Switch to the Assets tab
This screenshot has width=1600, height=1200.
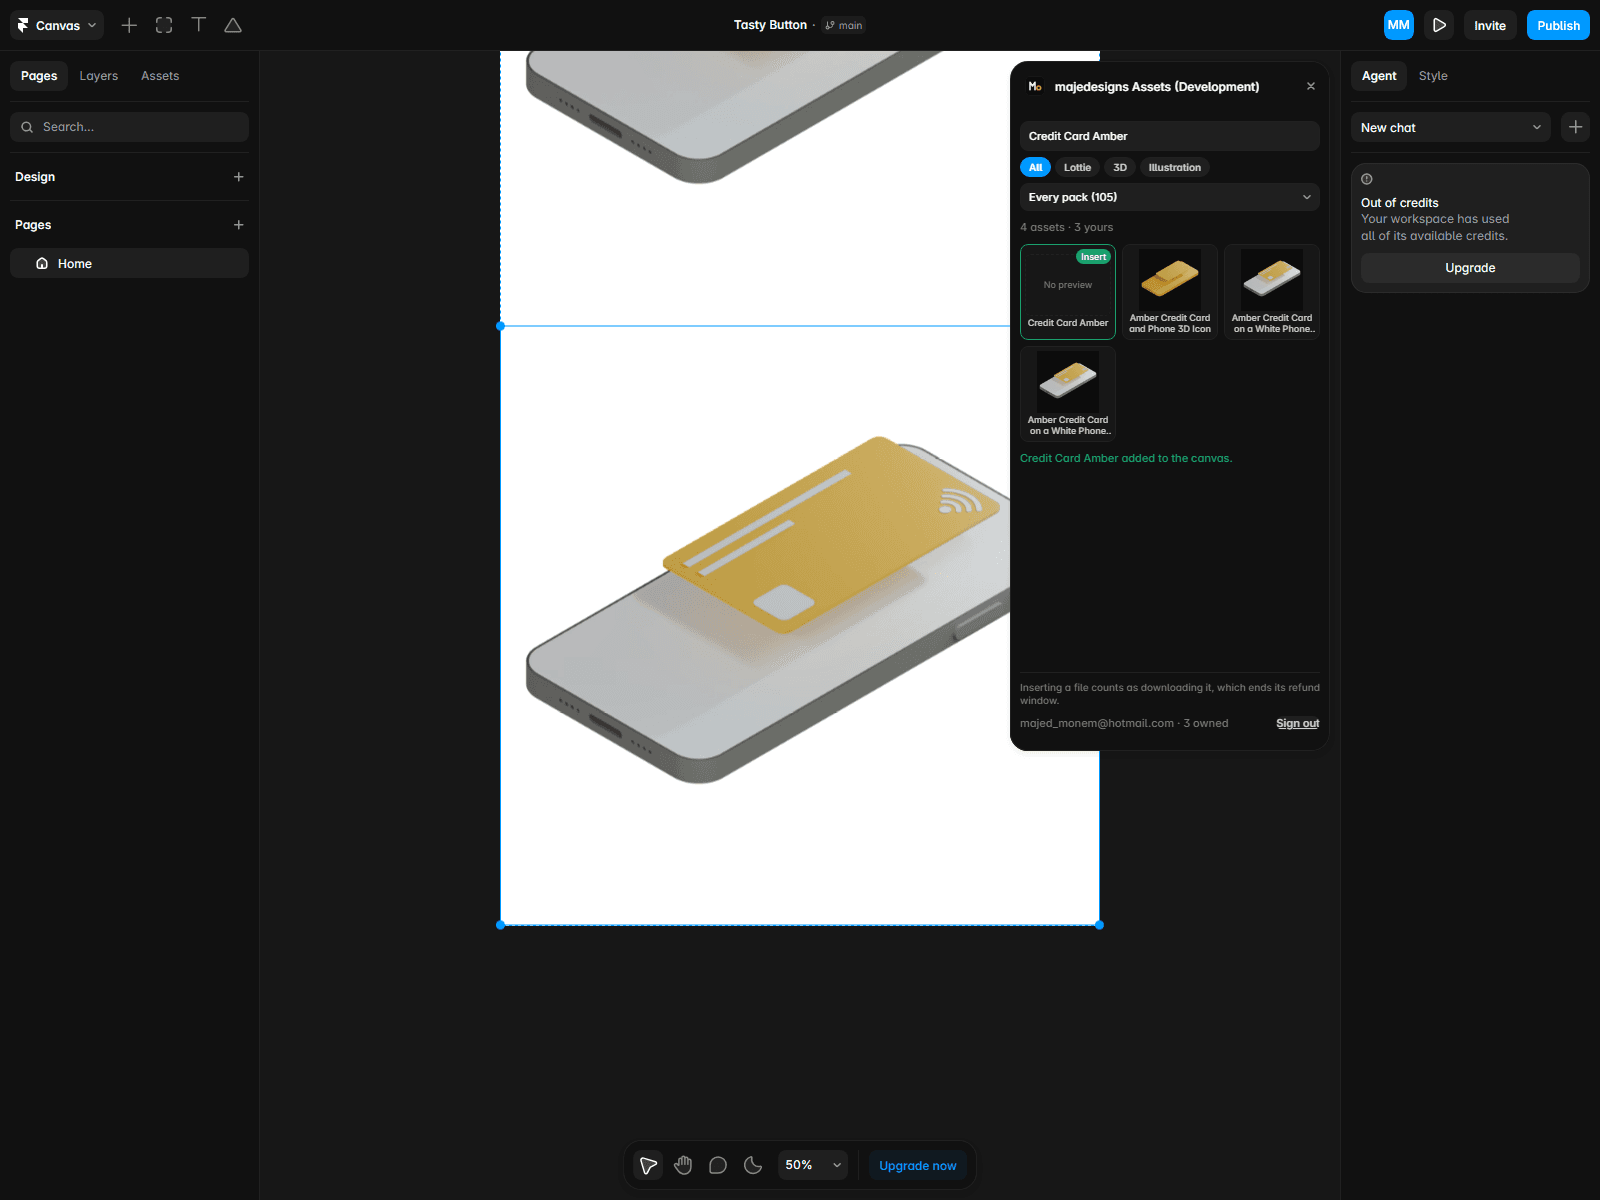160,76
